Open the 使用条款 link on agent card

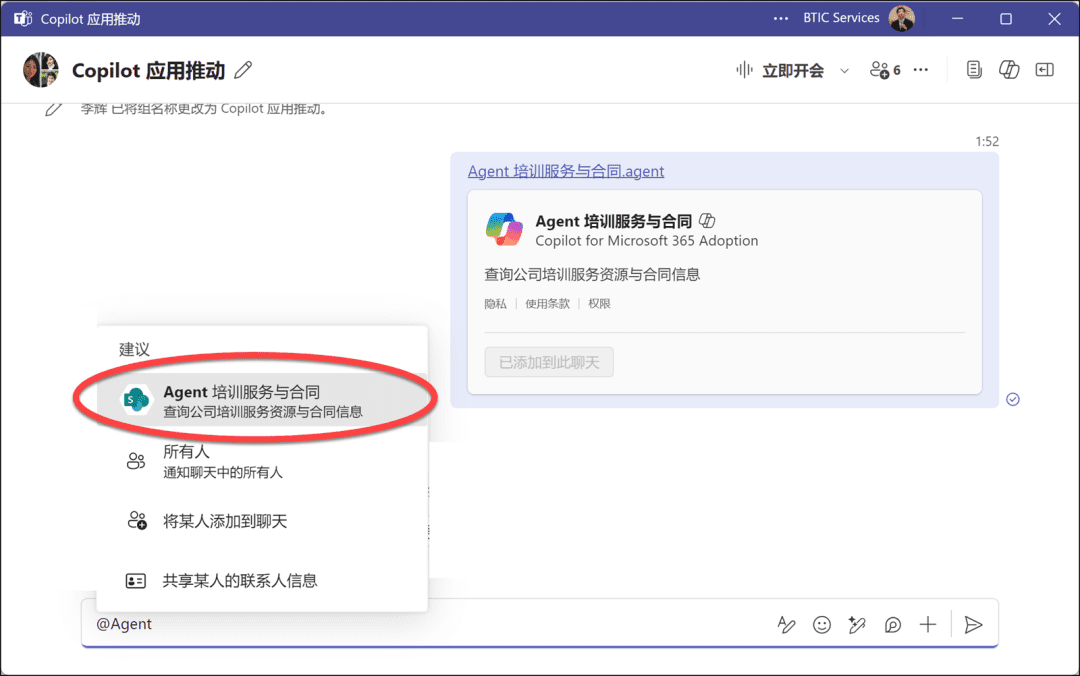click(x=548, y=304)
